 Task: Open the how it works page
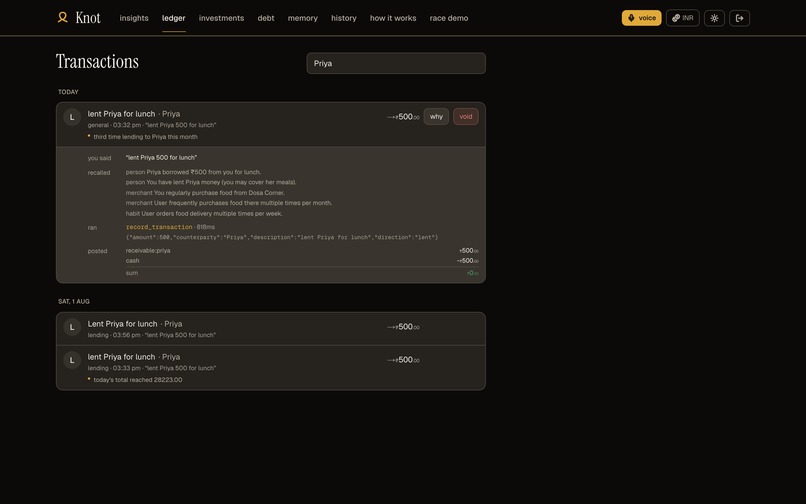[x=393, y=18]
